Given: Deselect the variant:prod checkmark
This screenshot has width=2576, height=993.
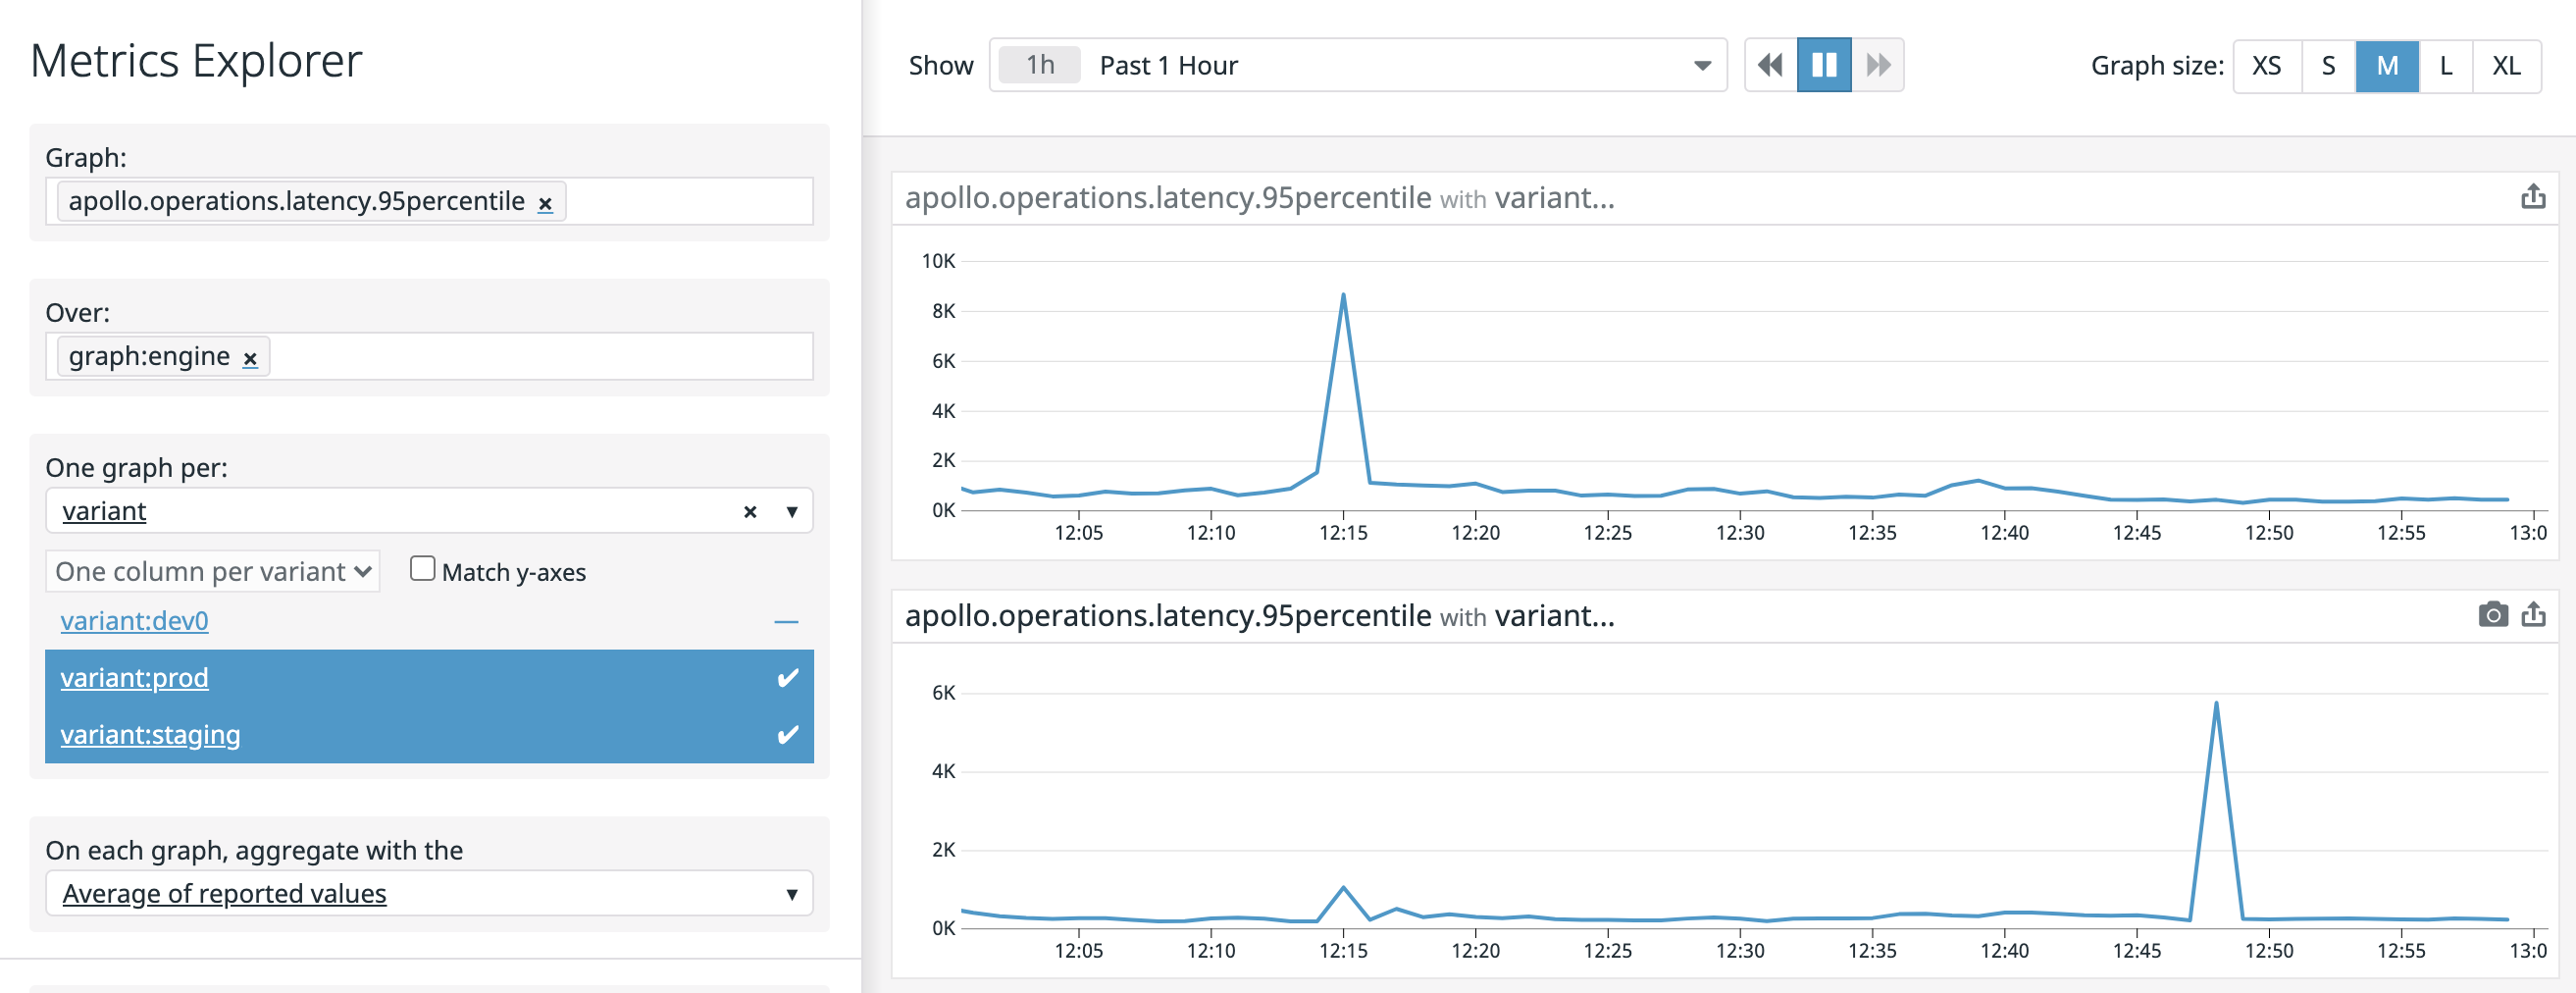Looking at the screenshot, I should click(786, 678).
